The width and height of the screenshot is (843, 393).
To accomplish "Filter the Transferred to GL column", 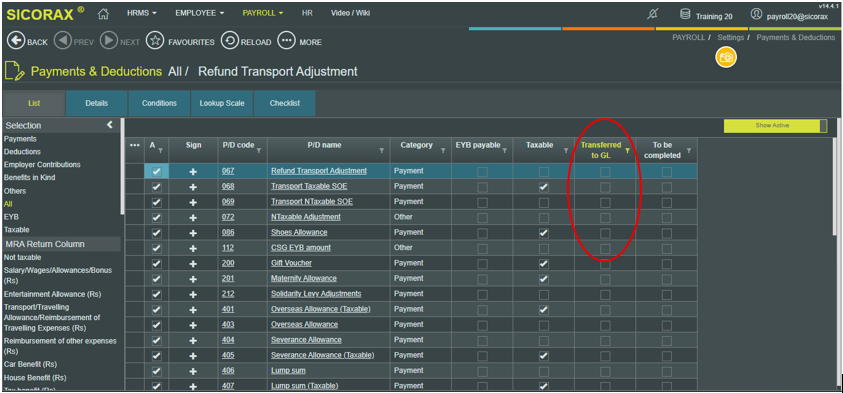I will click(x=627, y=151).
